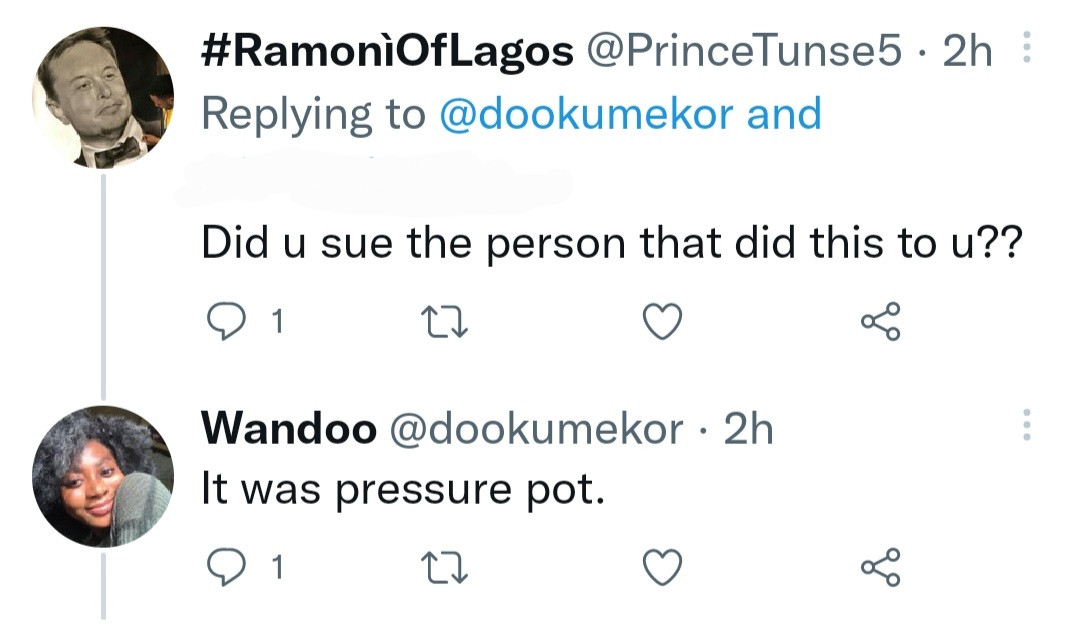This screenshot has height=627, width=1080.
Task: Like the #RamoniOfLagos tweet
Action: 661,322
